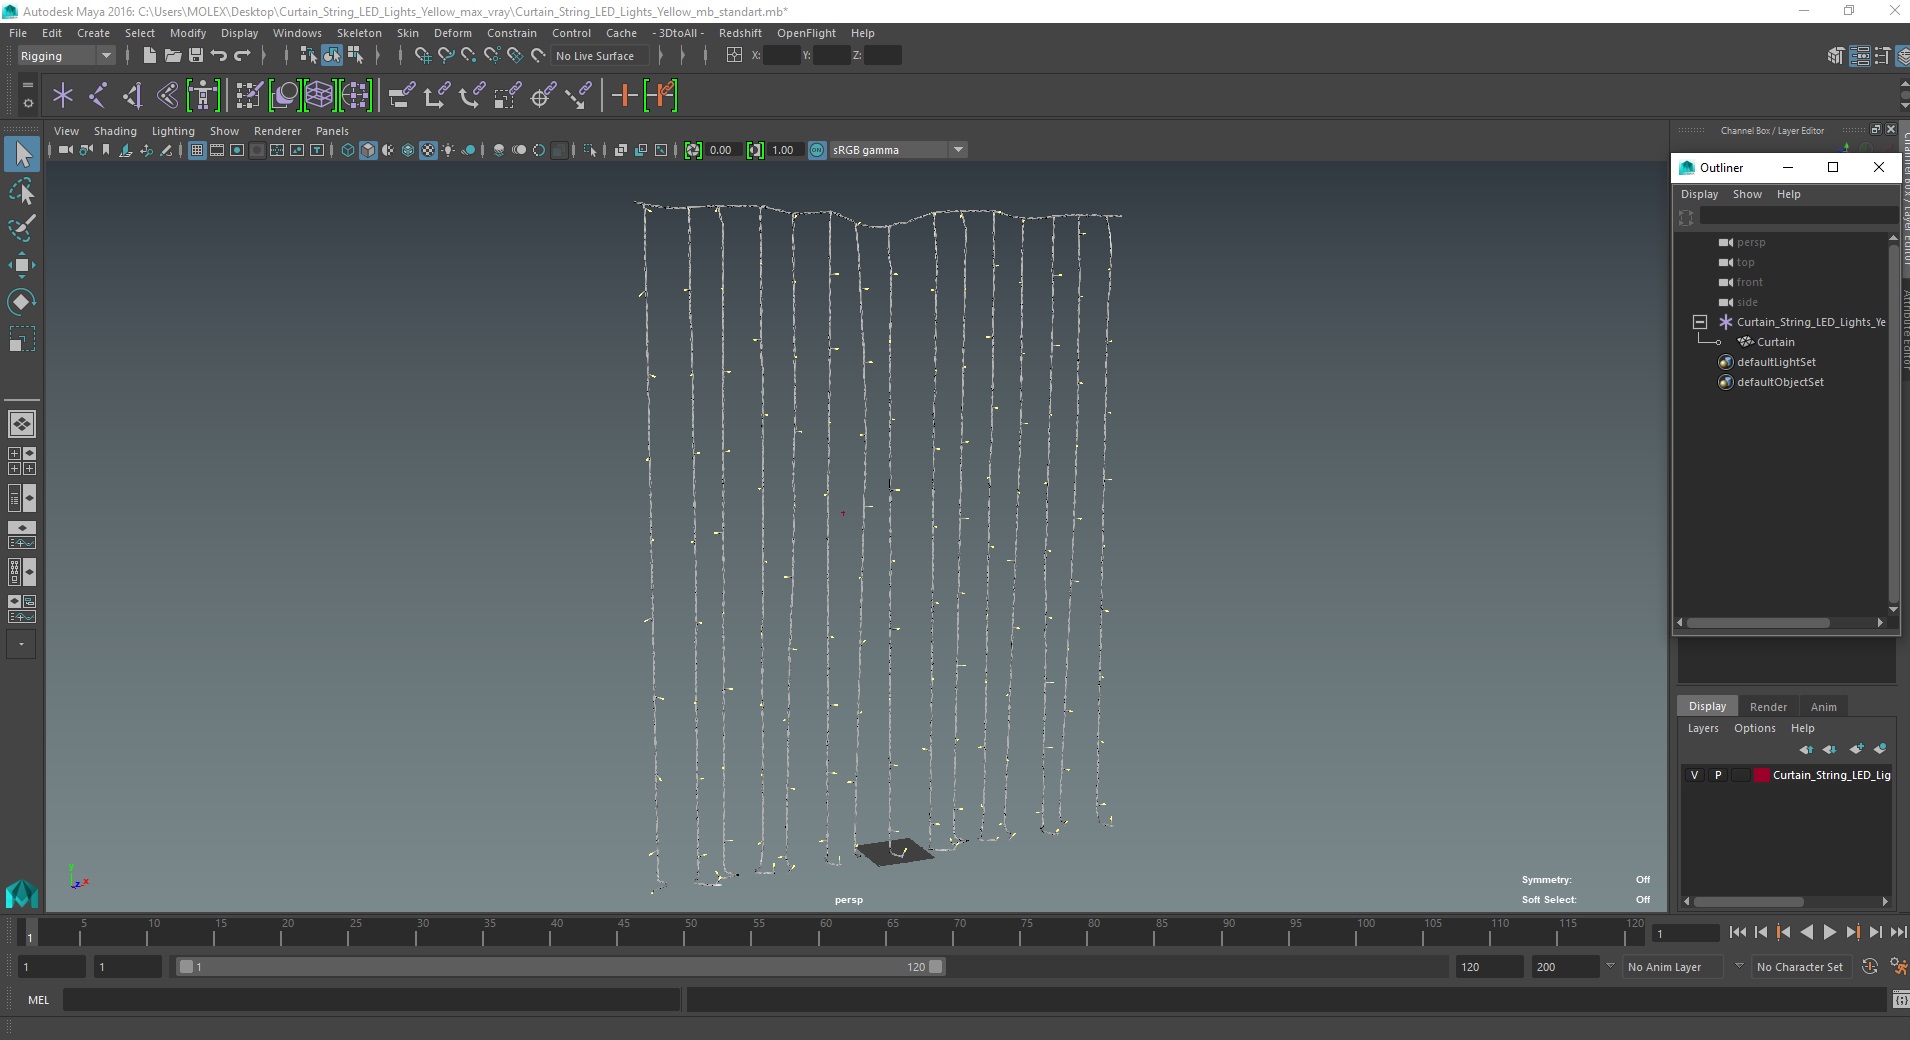This screenshot has width=1910, height=1040.
Task: Click the Redo arrow icon
Action: point(242,55)
